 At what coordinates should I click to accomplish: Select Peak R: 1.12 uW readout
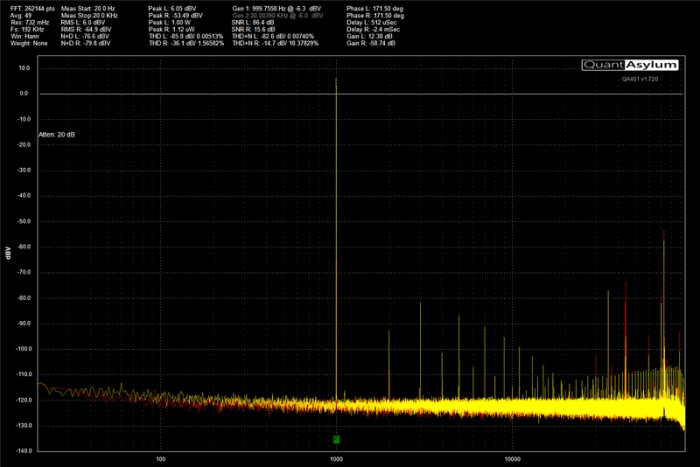[171, 29]
